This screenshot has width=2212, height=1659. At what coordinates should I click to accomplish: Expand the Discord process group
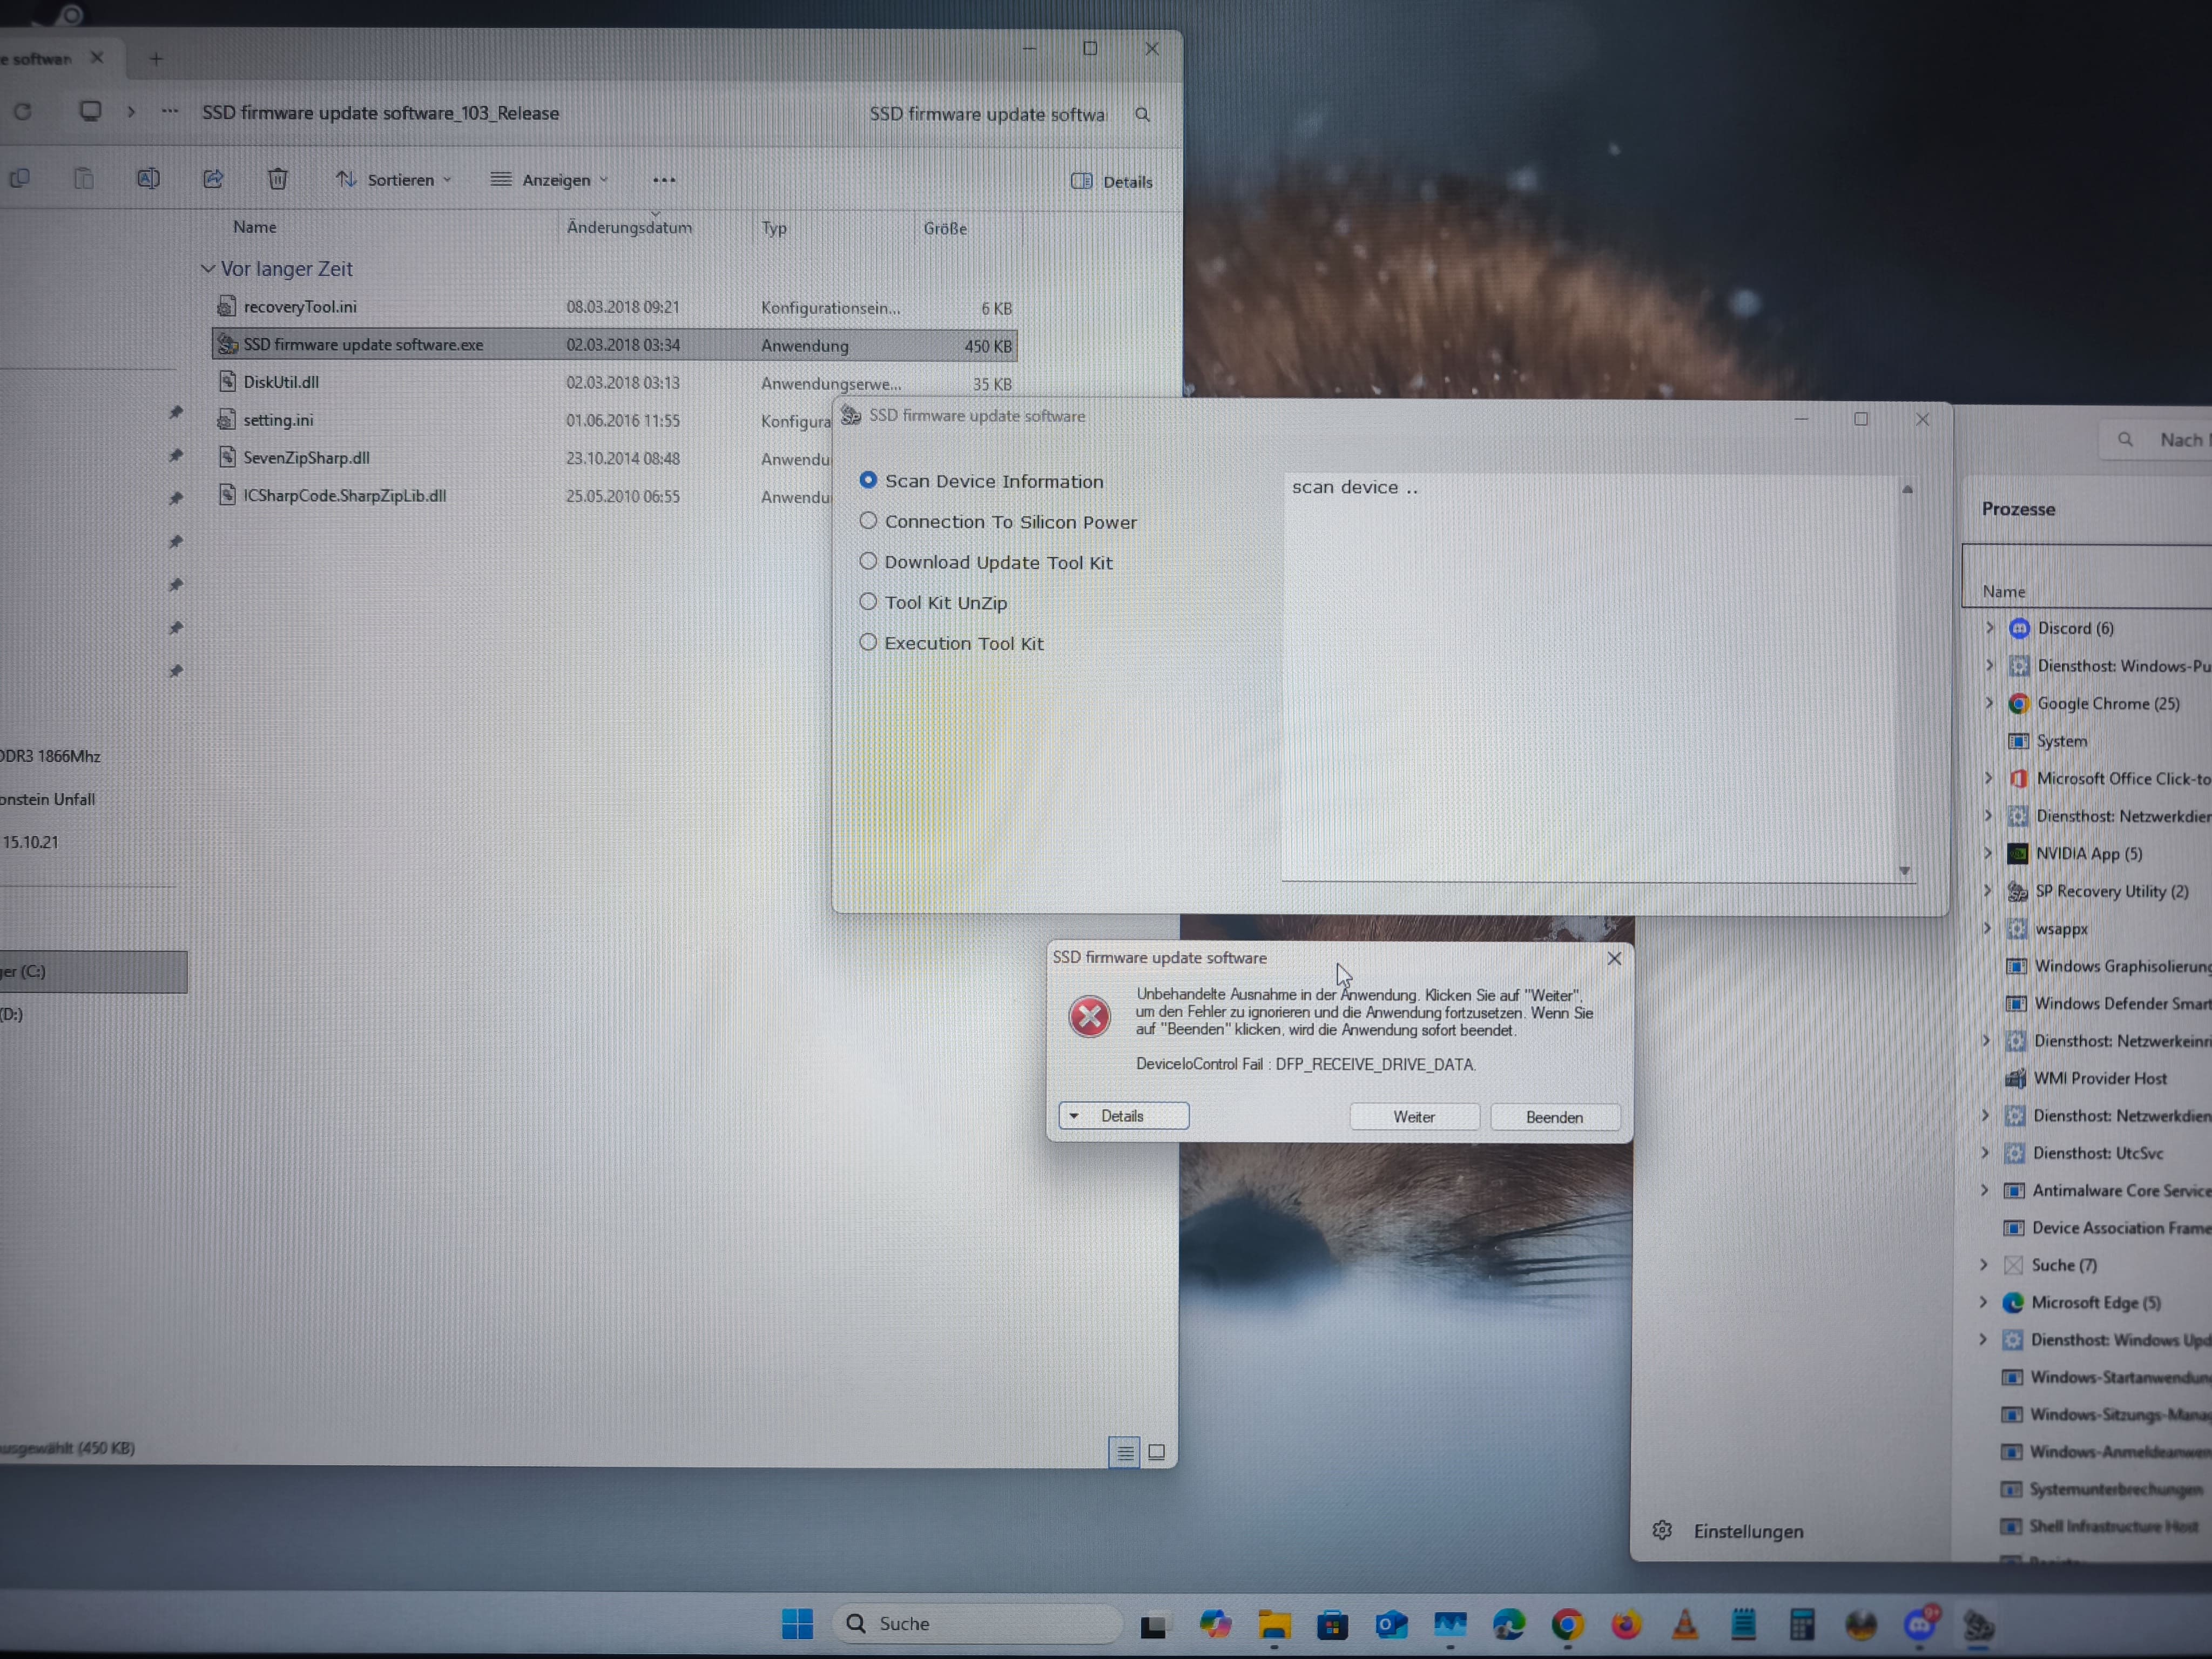pyautogui.click(x=1989, y=628)
